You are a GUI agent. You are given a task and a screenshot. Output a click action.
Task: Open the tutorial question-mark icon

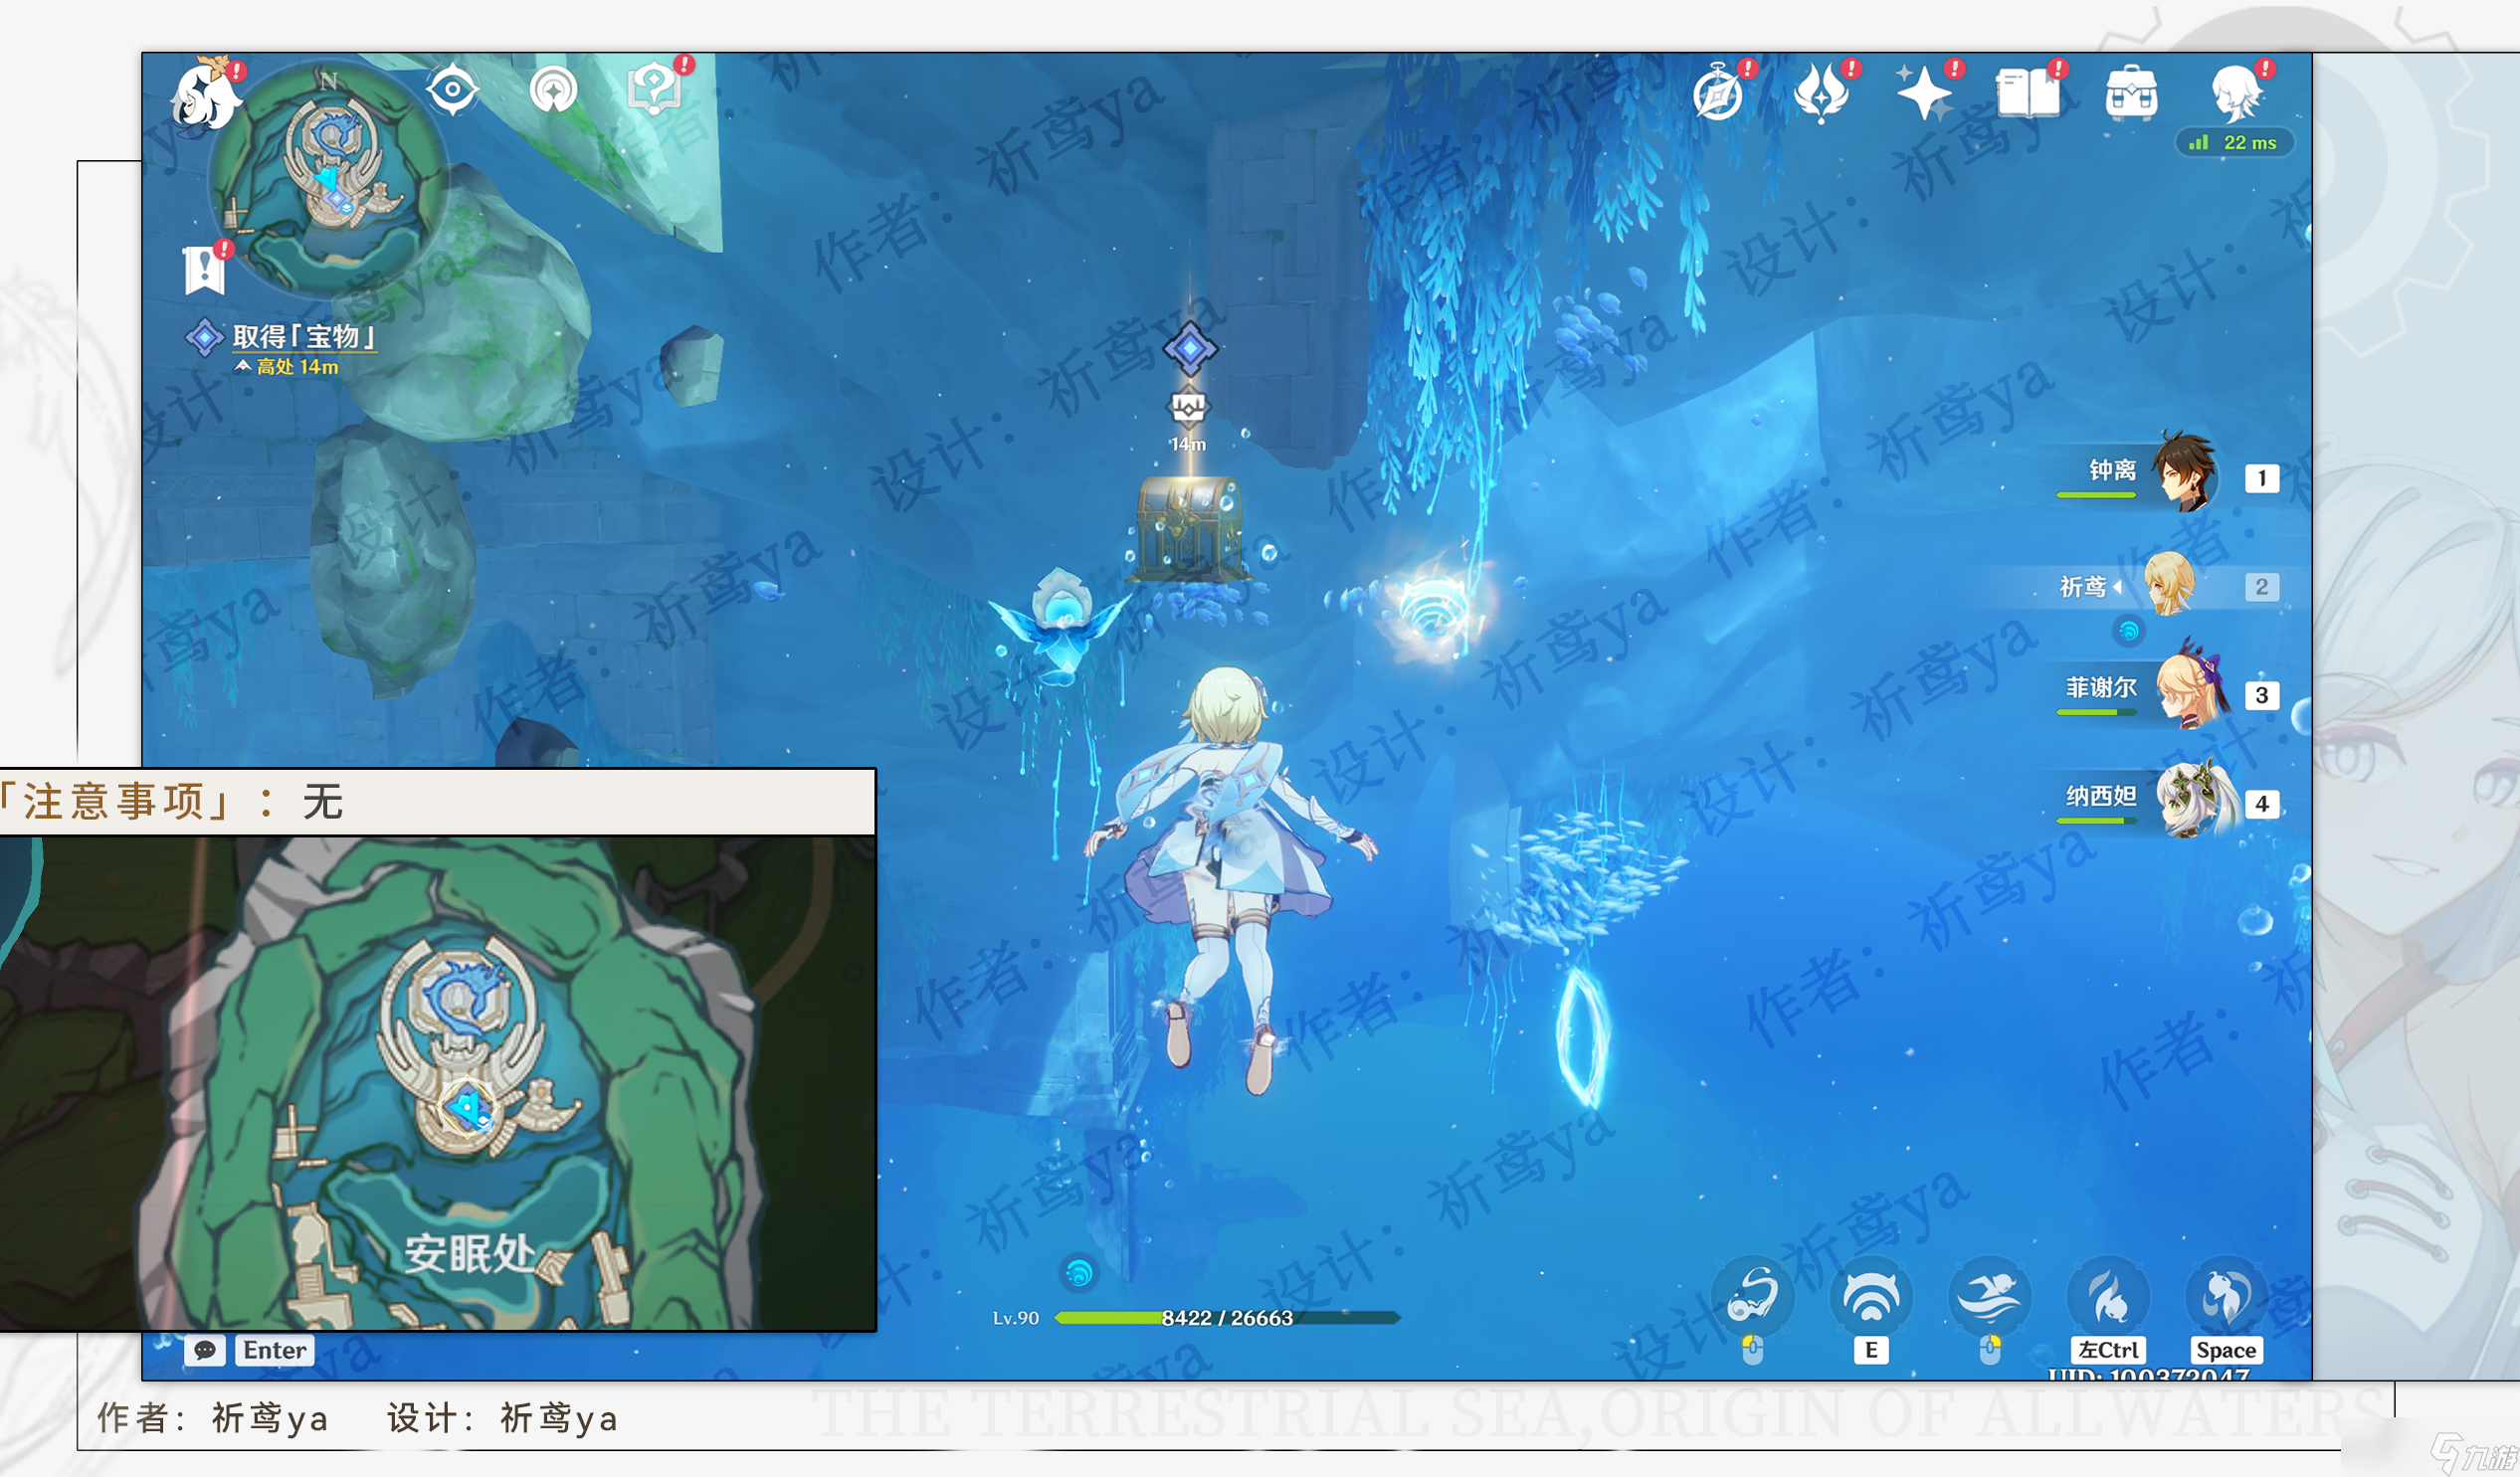[x=655, y=88]
